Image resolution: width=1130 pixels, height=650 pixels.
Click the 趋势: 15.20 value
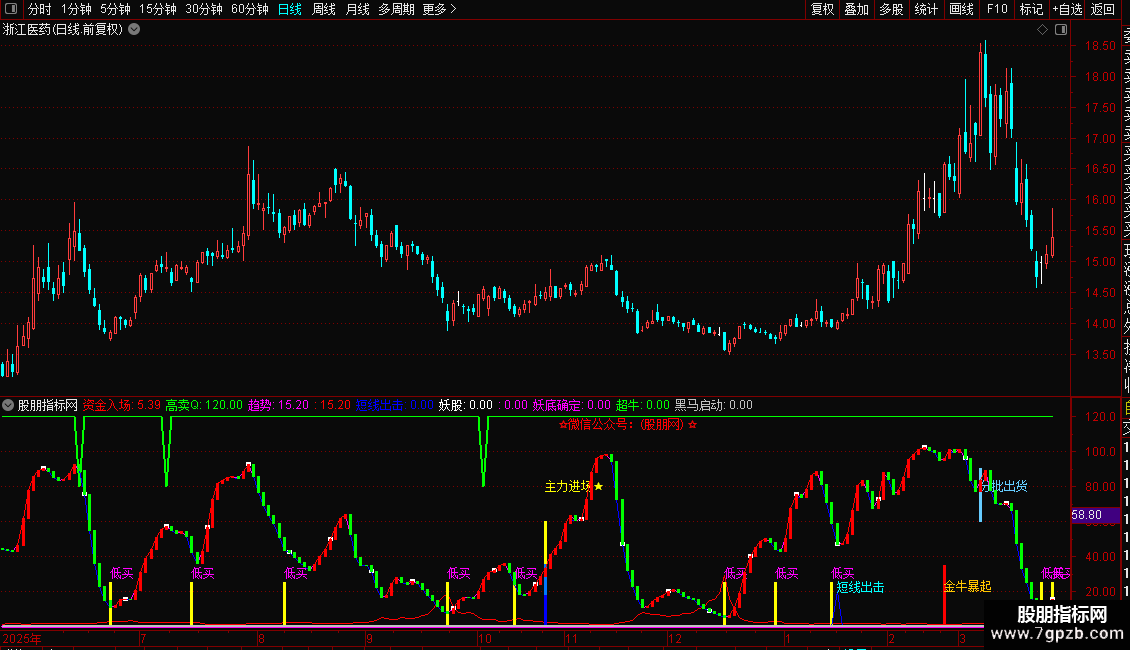[278, 405]
